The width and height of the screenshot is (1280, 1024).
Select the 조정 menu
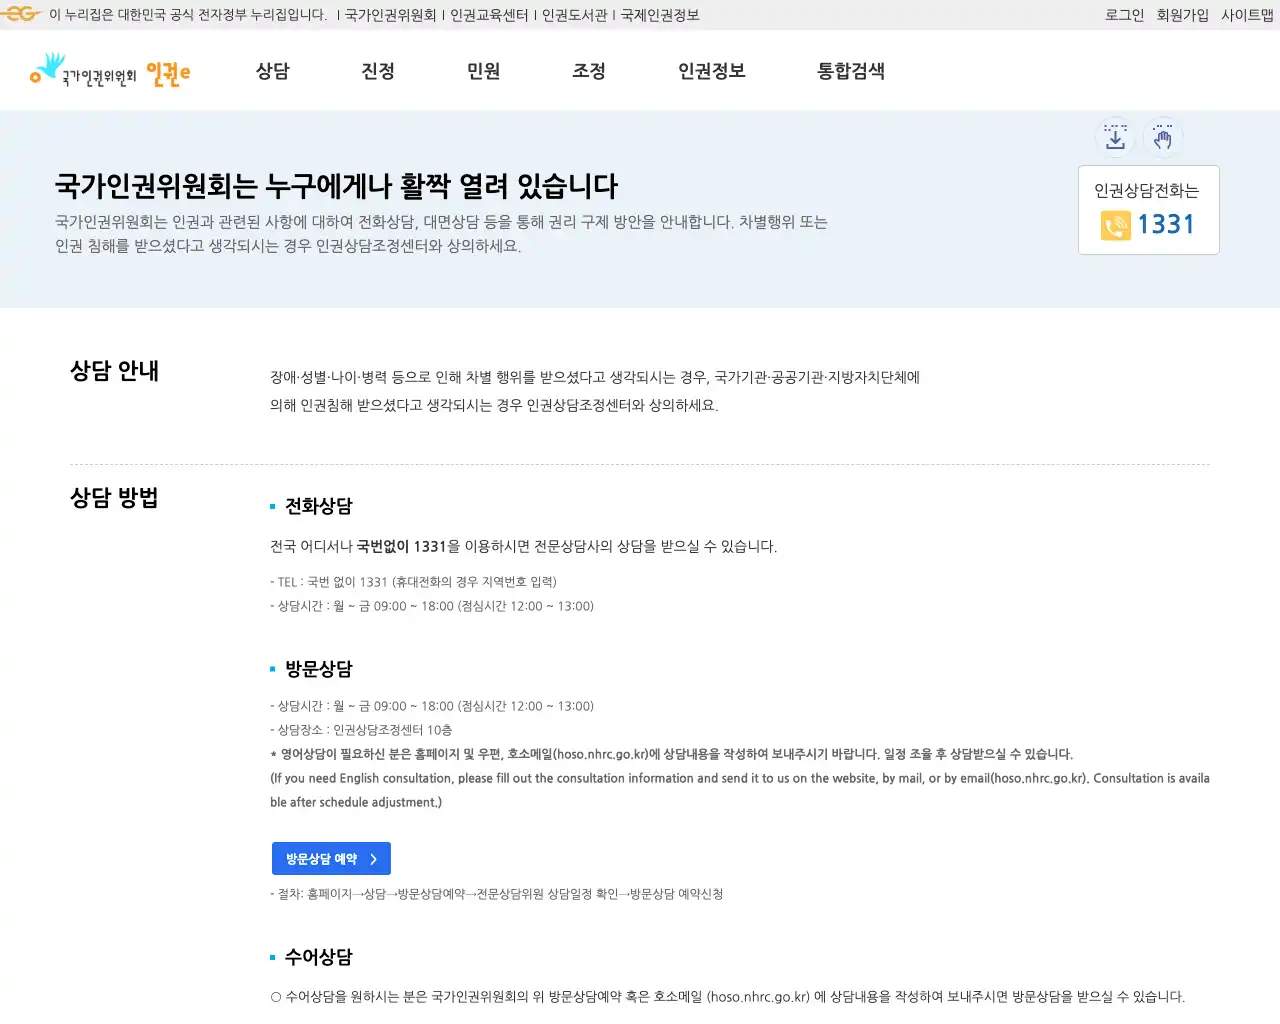[589, 71]
